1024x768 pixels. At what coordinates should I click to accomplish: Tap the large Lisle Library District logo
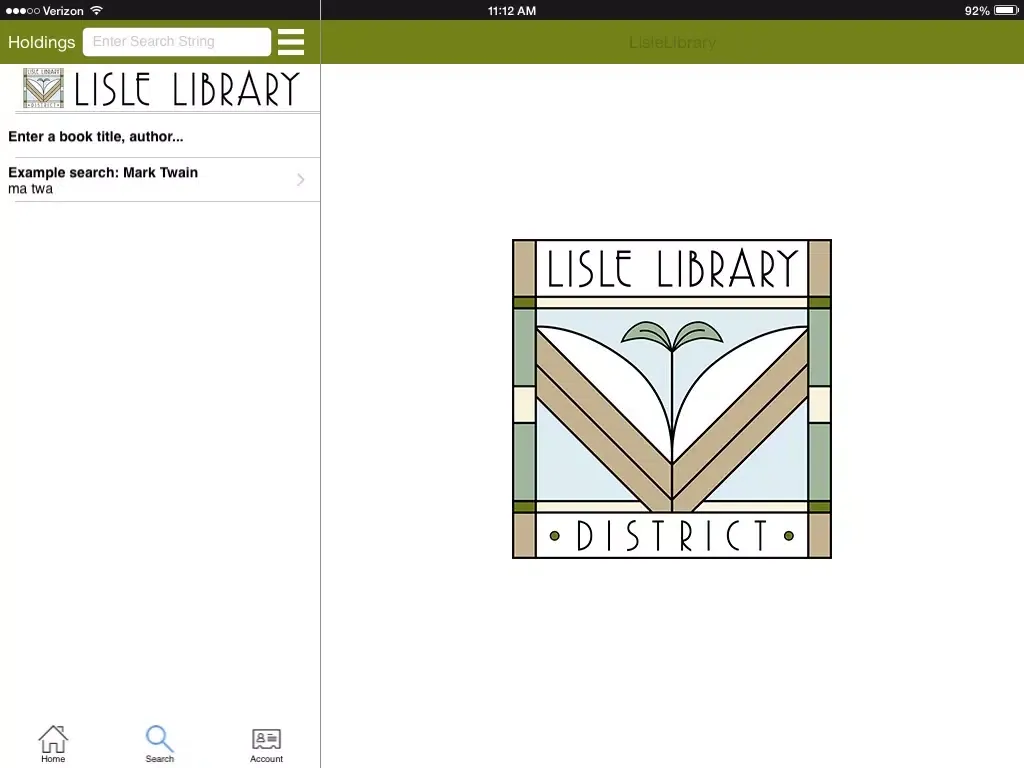(x=672, y=399)
